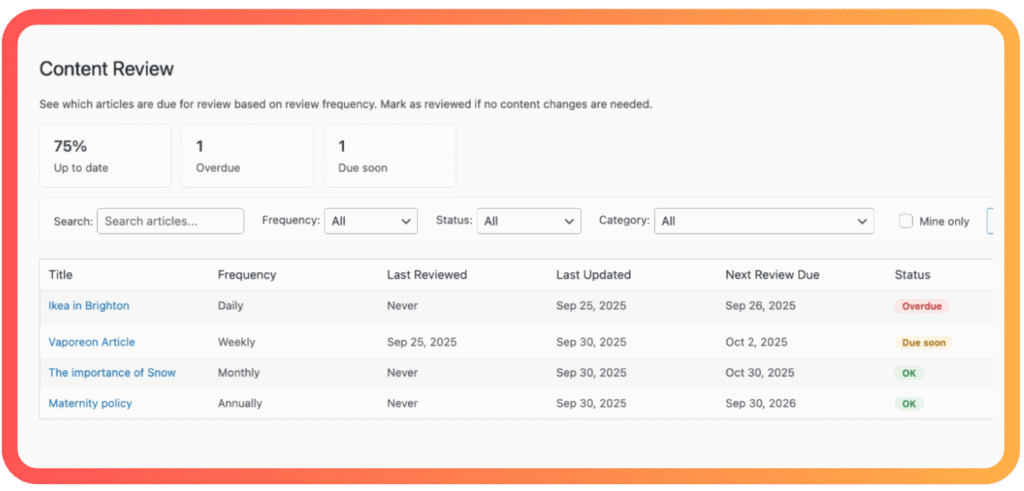This screenshot has width=1024, height=491.
Task: Click the Search articles input field
Action: 170,221
